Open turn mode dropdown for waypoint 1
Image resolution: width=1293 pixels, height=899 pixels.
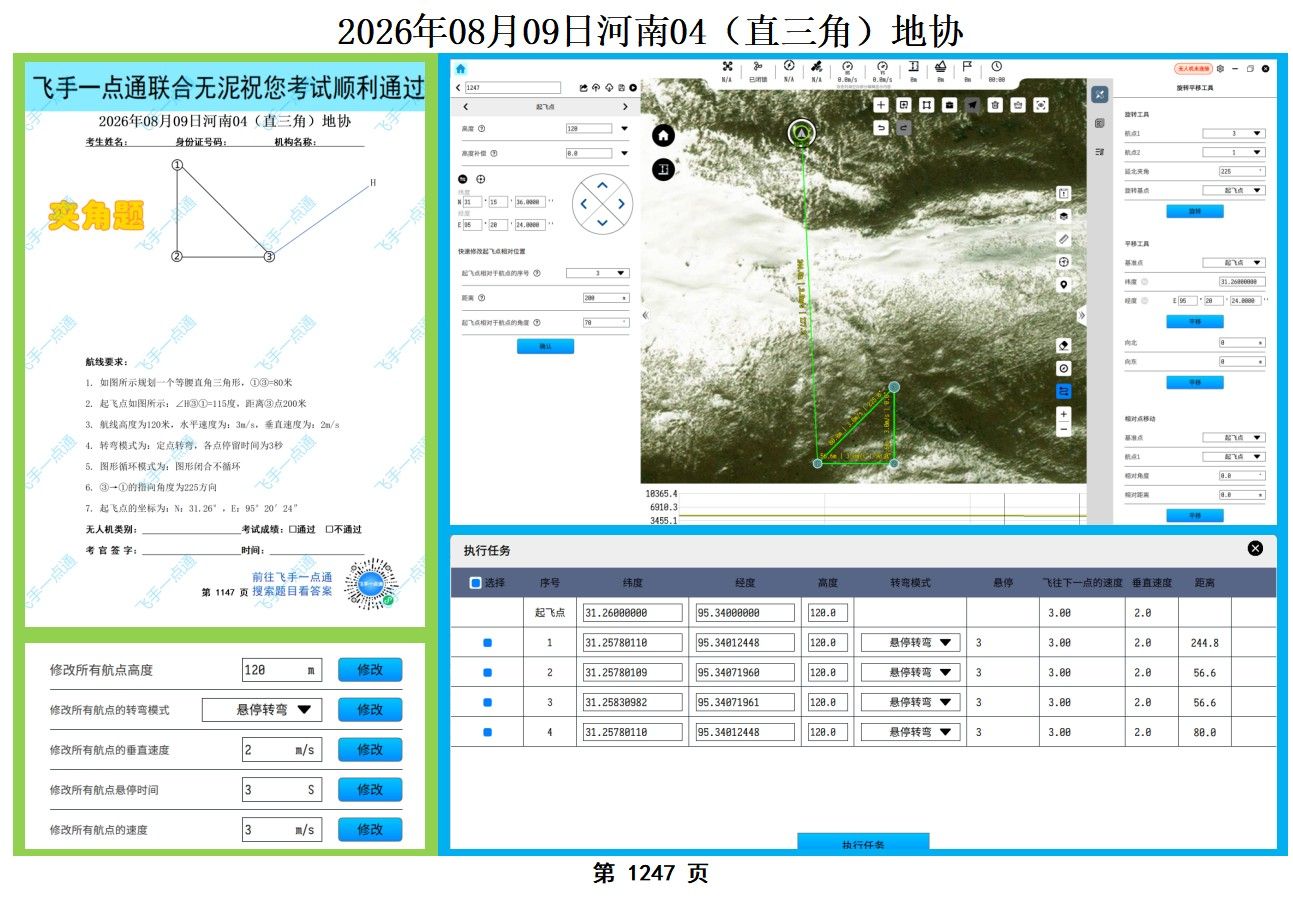[910, 643]
